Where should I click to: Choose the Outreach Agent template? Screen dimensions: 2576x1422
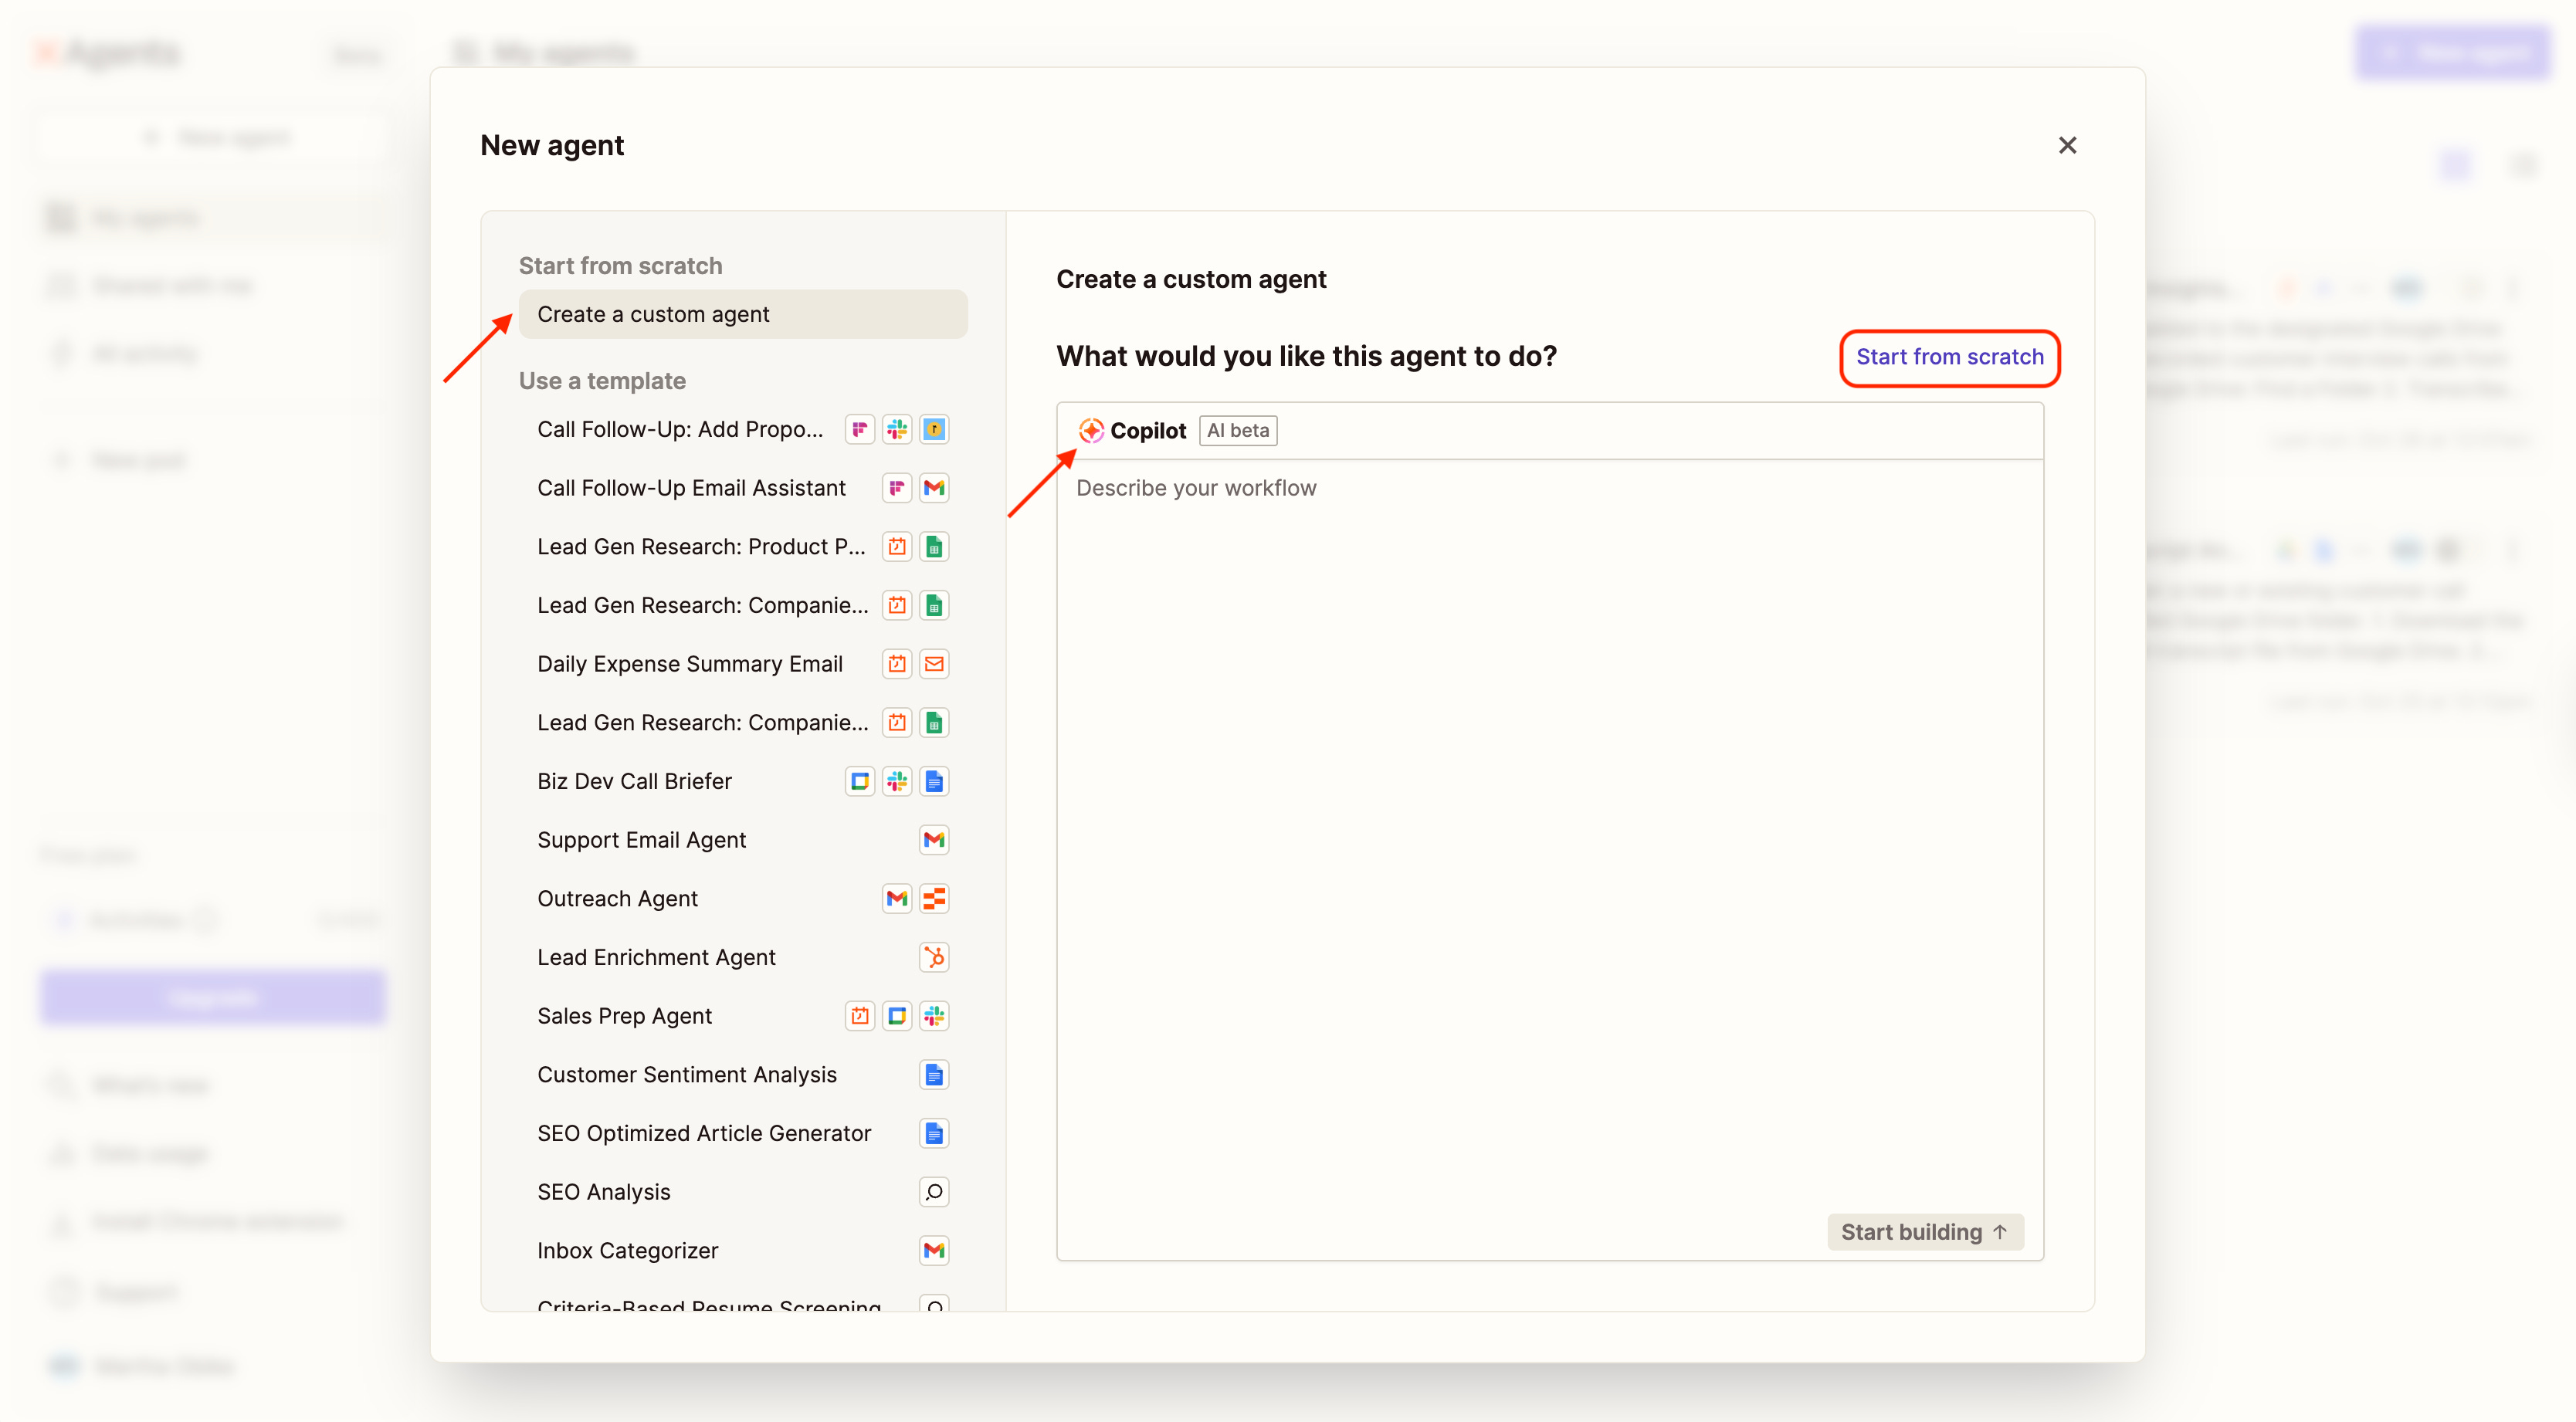[x=743, y=899]
